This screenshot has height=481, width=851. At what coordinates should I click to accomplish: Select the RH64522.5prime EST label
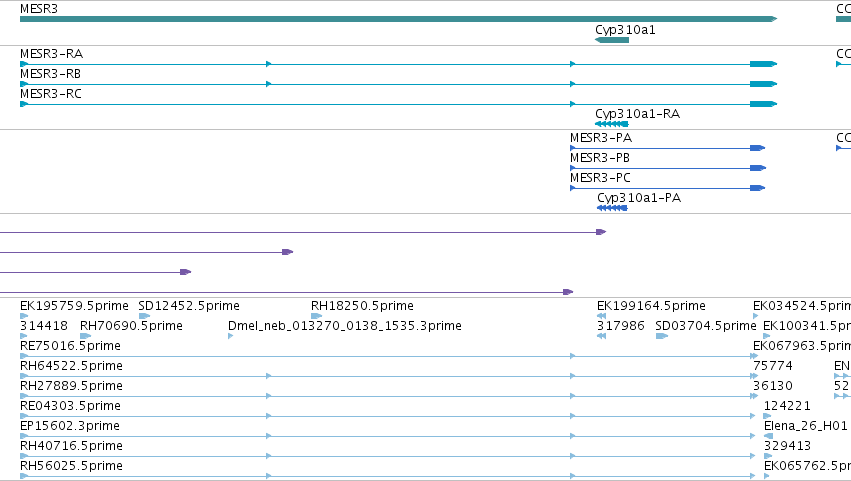(71, 366)
